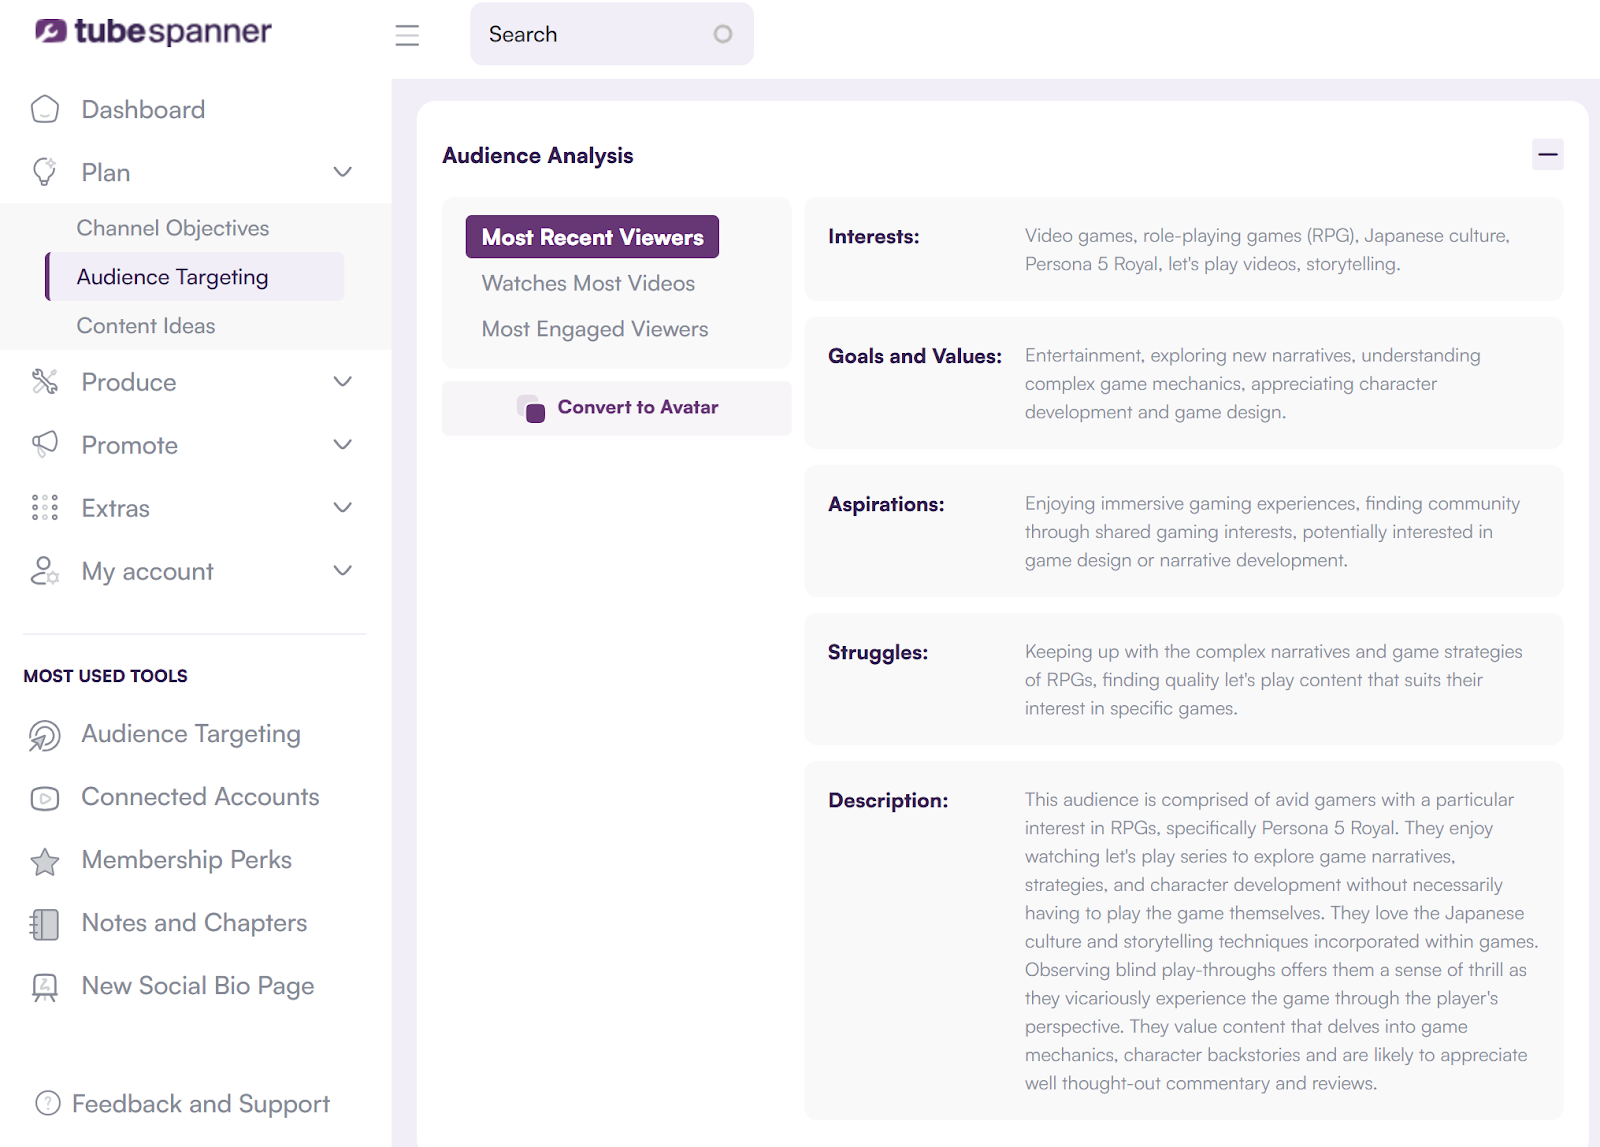
Task: Click the MOST USED TOOLS heading
Action: (x=106, y=676)
